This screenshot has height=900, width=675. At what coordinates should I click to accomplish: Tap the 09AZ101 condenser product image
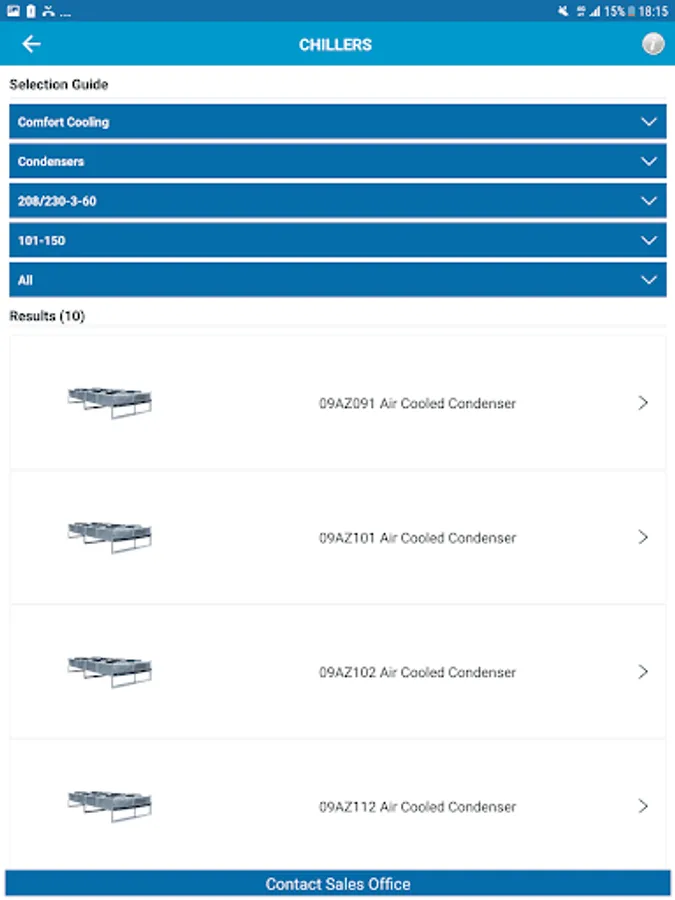110,536
